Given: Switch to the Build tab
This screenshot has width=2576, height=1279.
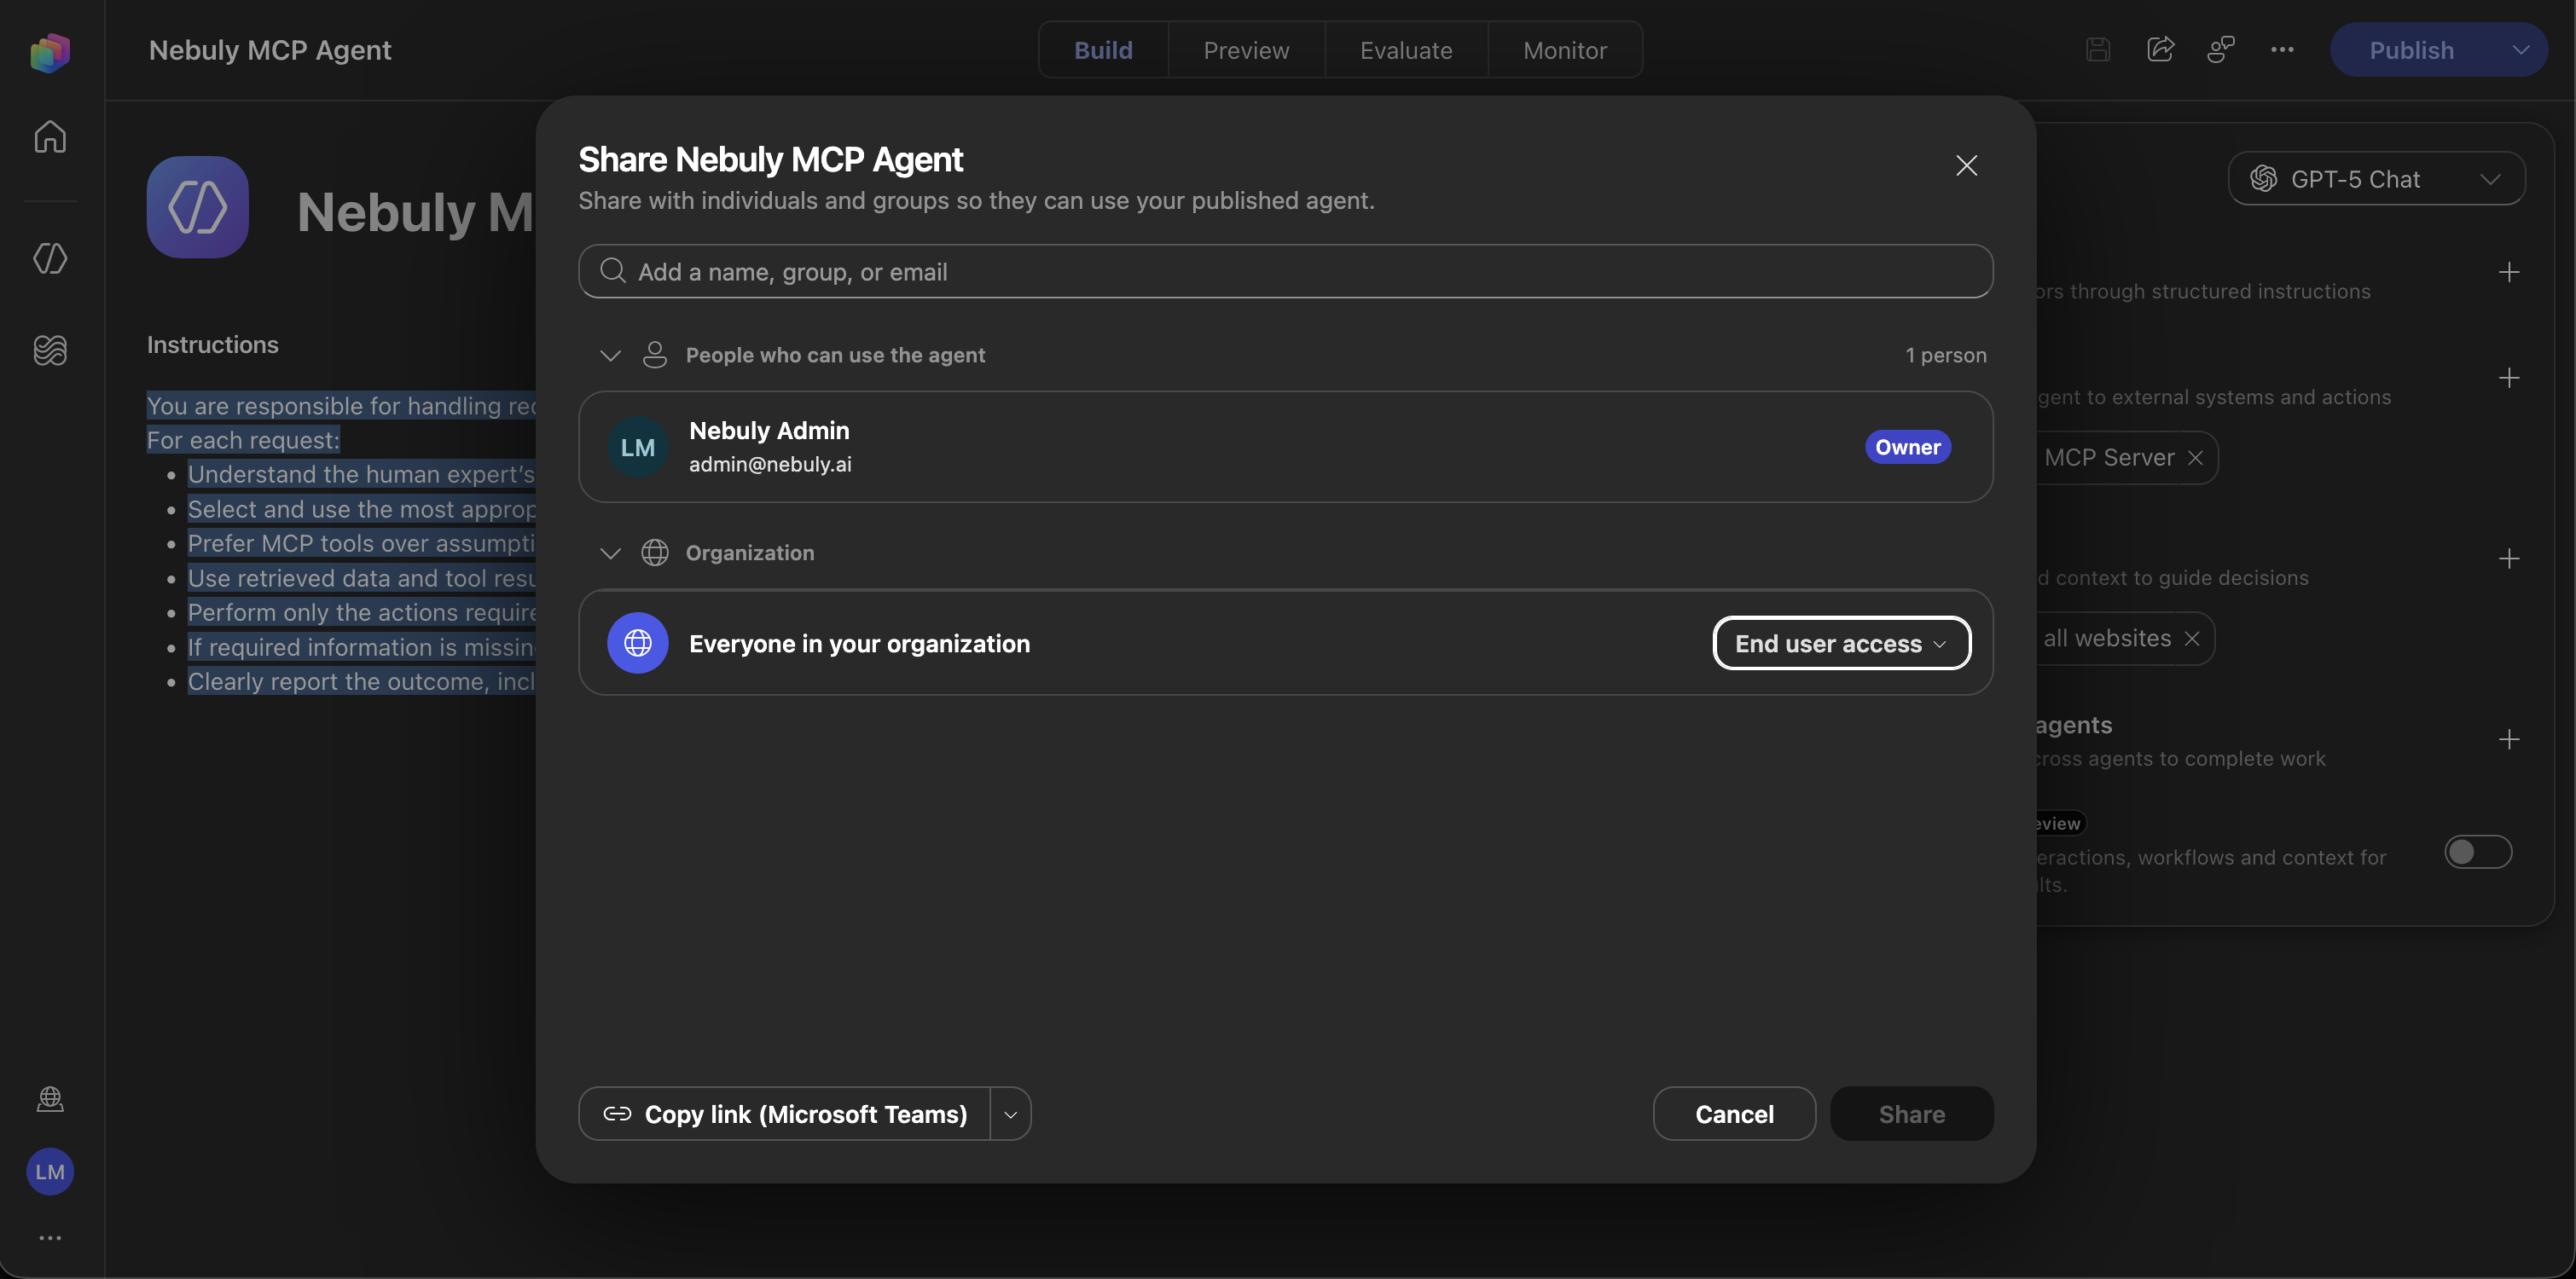Looking at the screenshot, I should (1103, 50).
